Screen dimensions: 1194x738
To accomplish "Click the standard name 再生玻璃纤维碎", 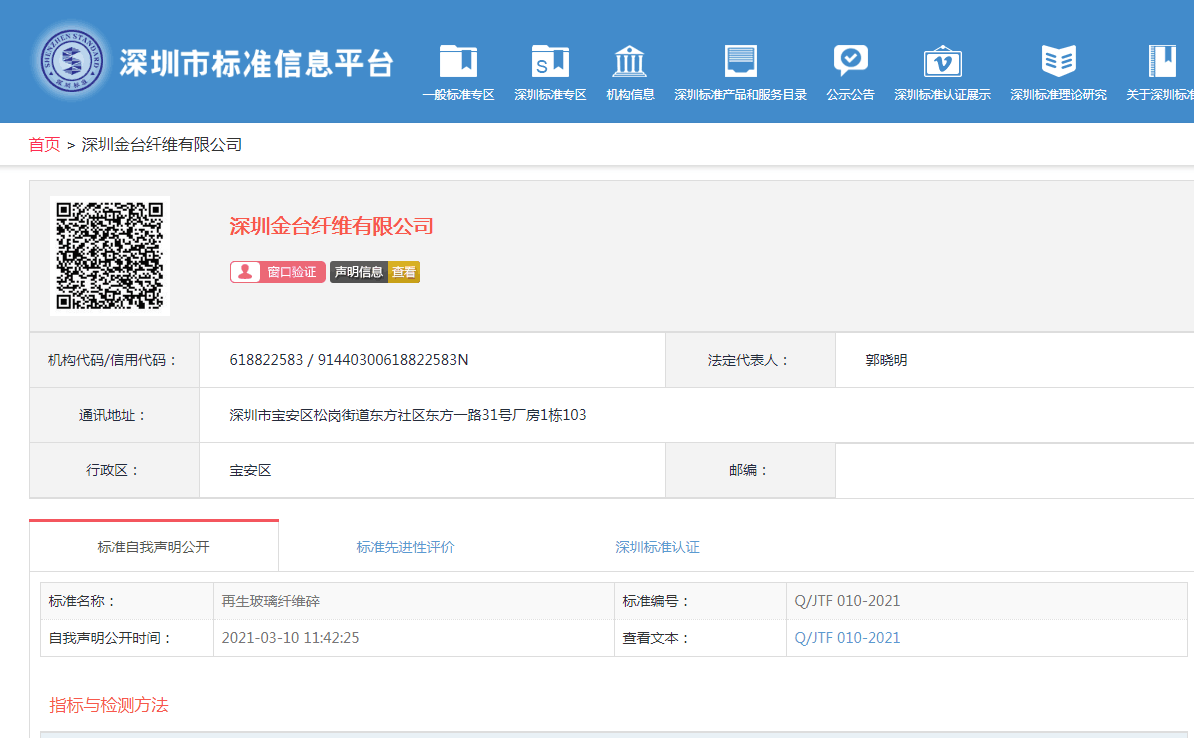I will click(270, 601).
